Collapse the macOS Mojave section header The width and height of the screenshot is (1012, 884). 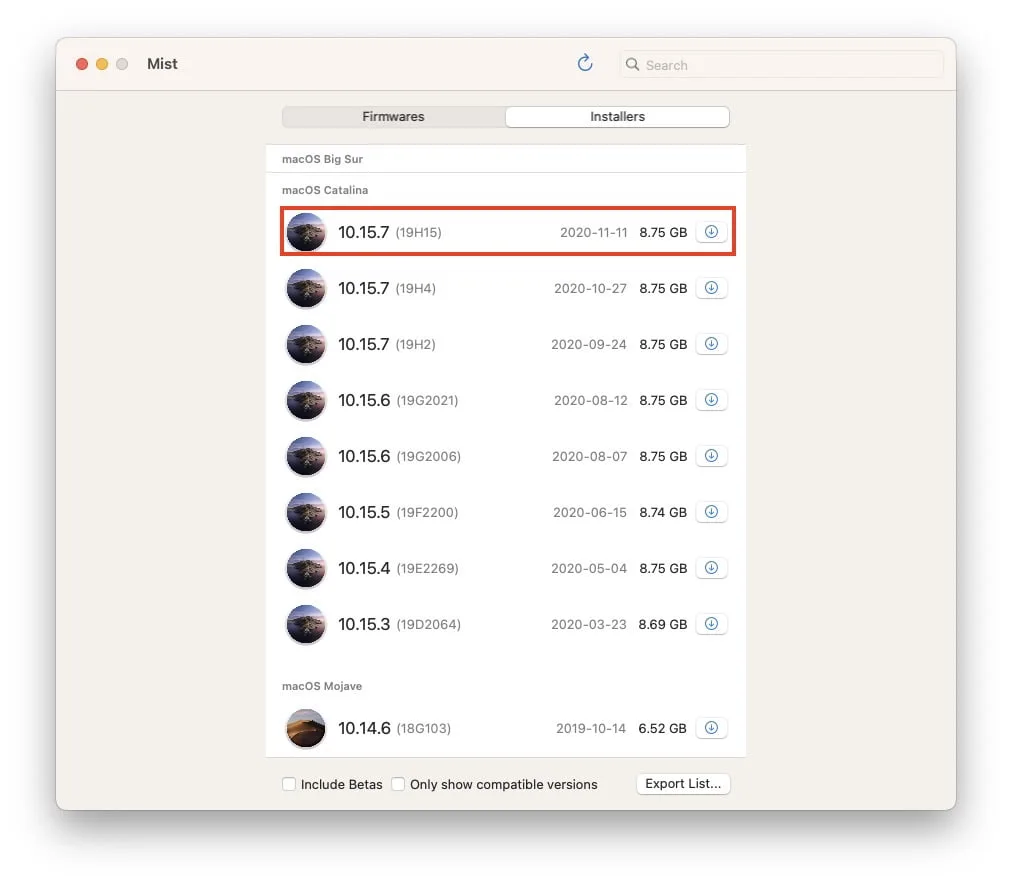coord(321,686)
